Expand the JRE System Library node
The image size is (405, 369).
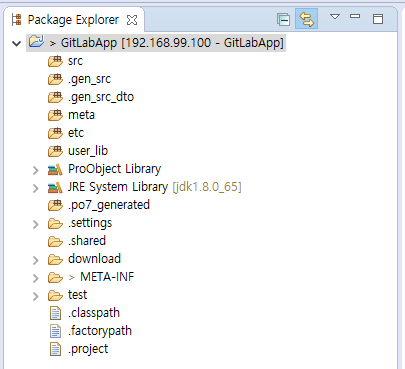35,188
